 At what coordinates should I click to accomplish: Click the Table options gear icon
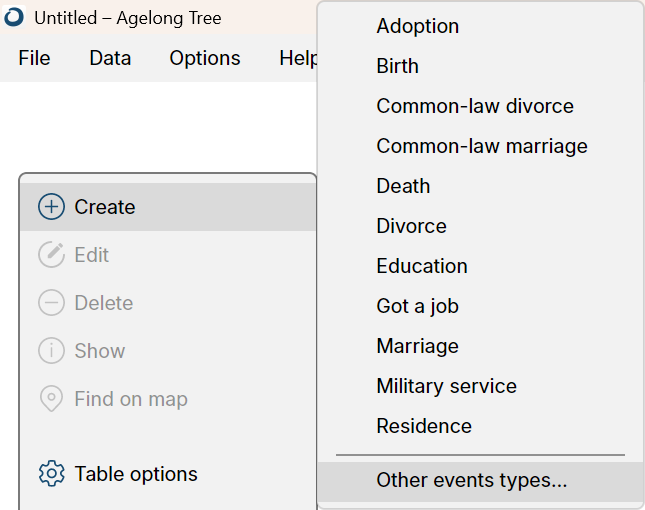[x=51, y=474]
